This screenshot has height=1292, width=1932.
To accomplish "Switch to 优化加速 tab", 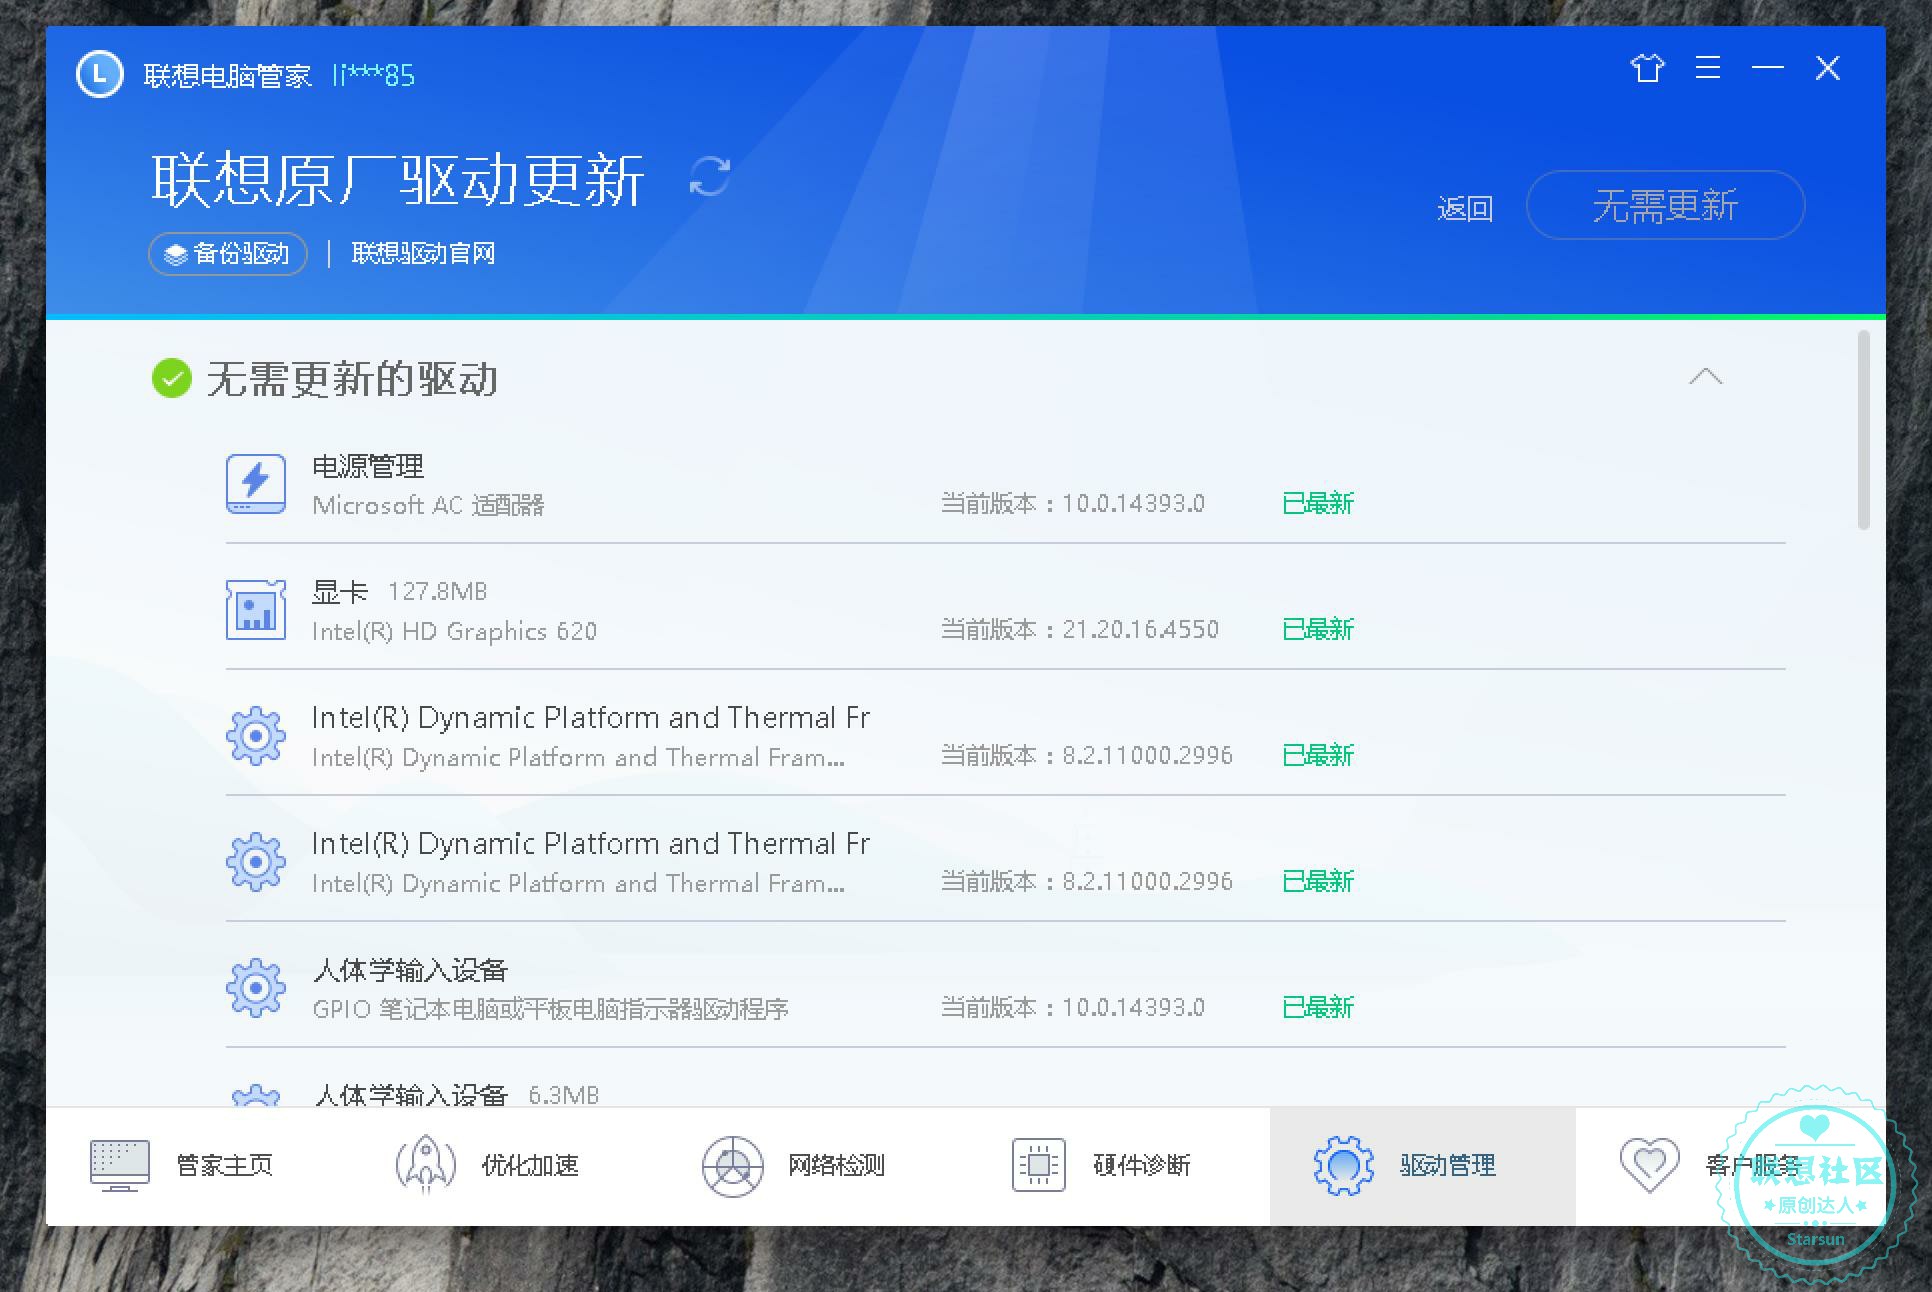I will point(505,1166).
